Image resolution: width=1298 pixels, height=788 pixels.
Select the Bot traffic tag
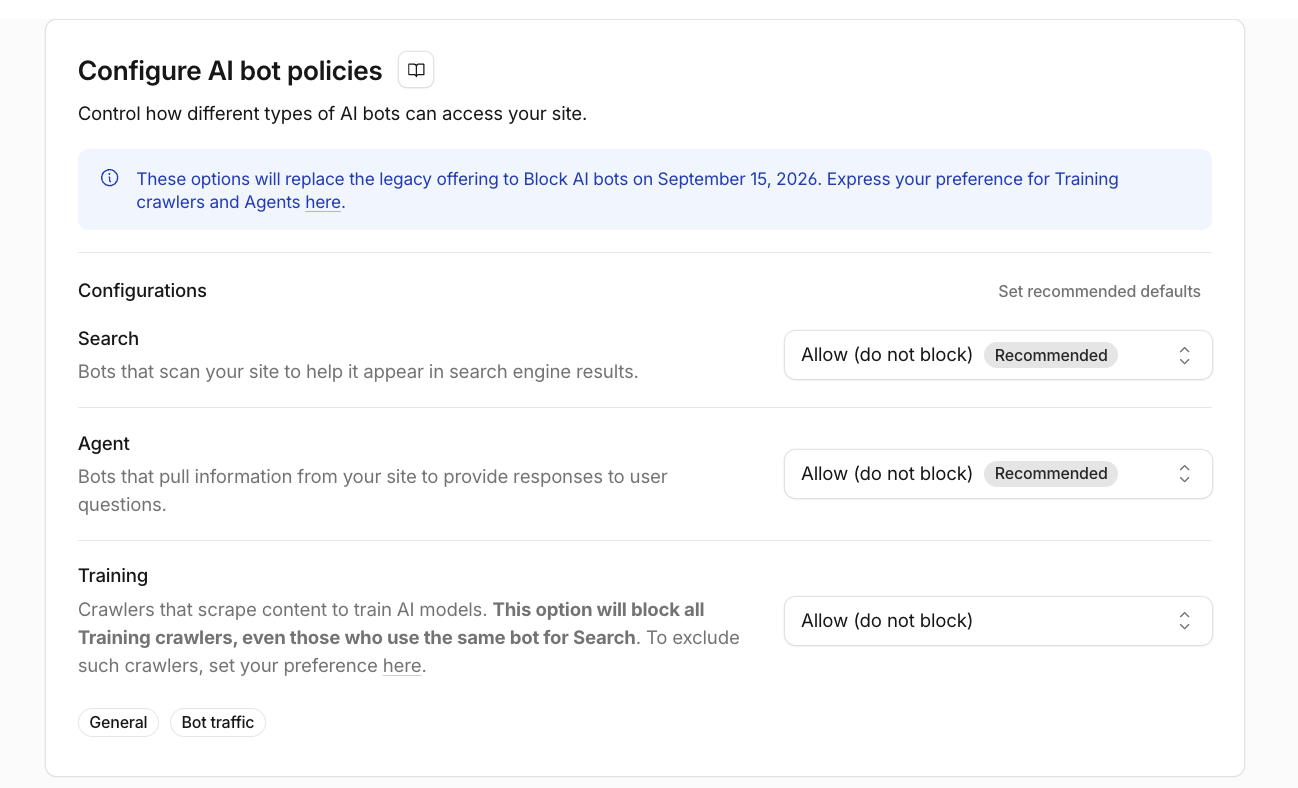[x=218, y=722]
